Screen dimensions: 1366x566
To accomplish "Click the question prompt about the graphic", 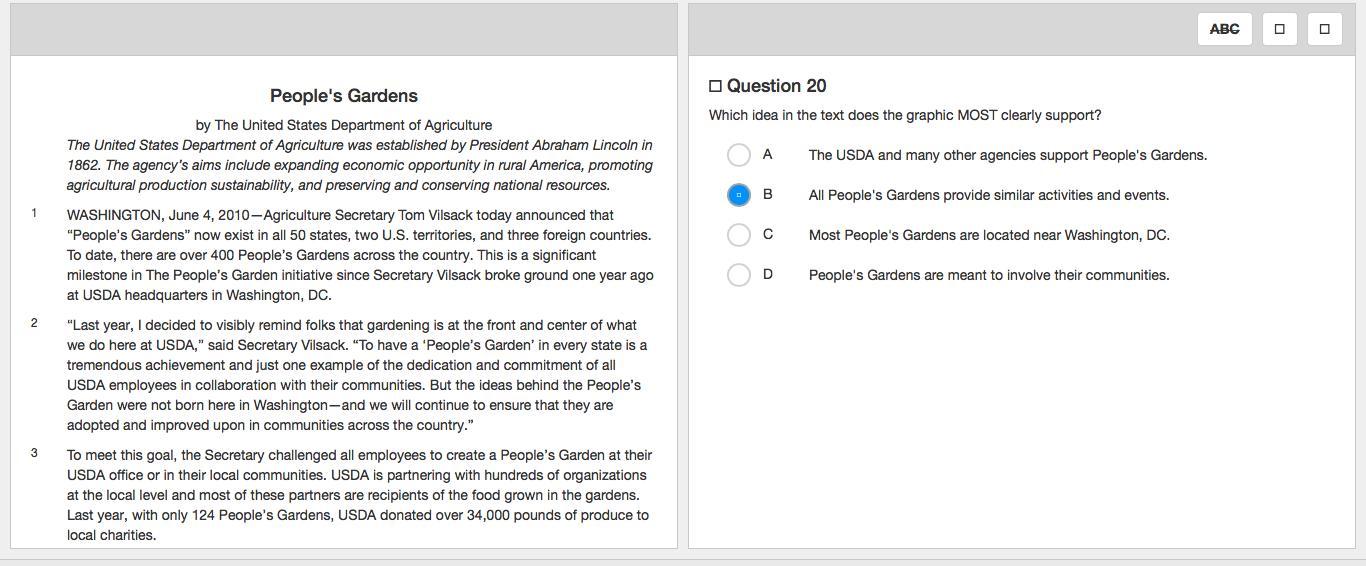I will [x=904, y=115].
